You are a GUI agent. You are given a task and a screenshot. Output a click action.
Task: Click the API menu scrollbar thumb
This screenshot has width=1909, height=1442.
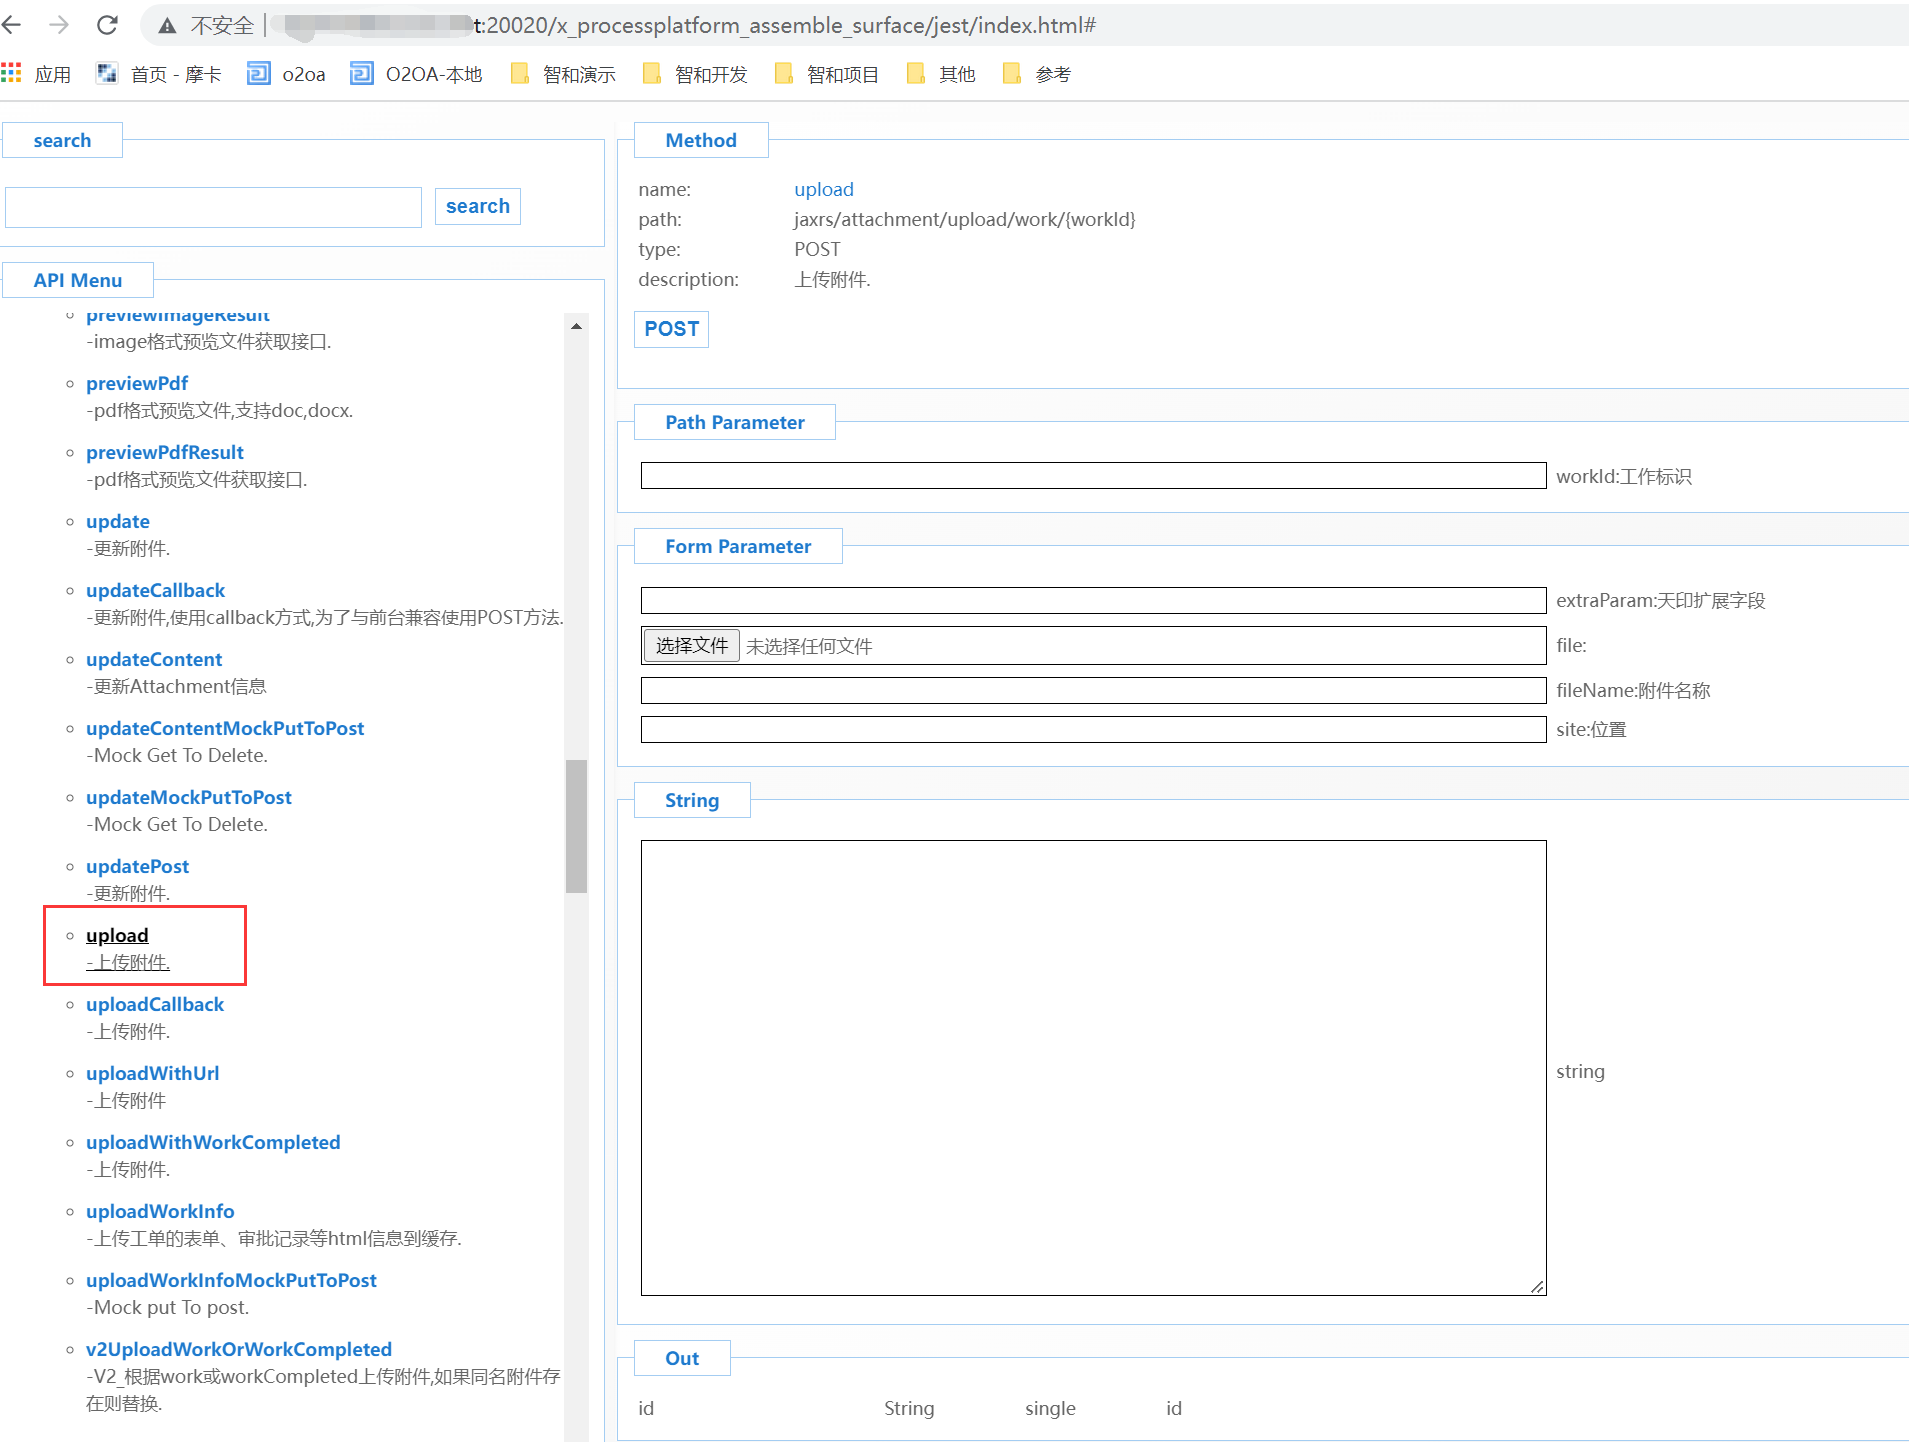click(576, 825)
